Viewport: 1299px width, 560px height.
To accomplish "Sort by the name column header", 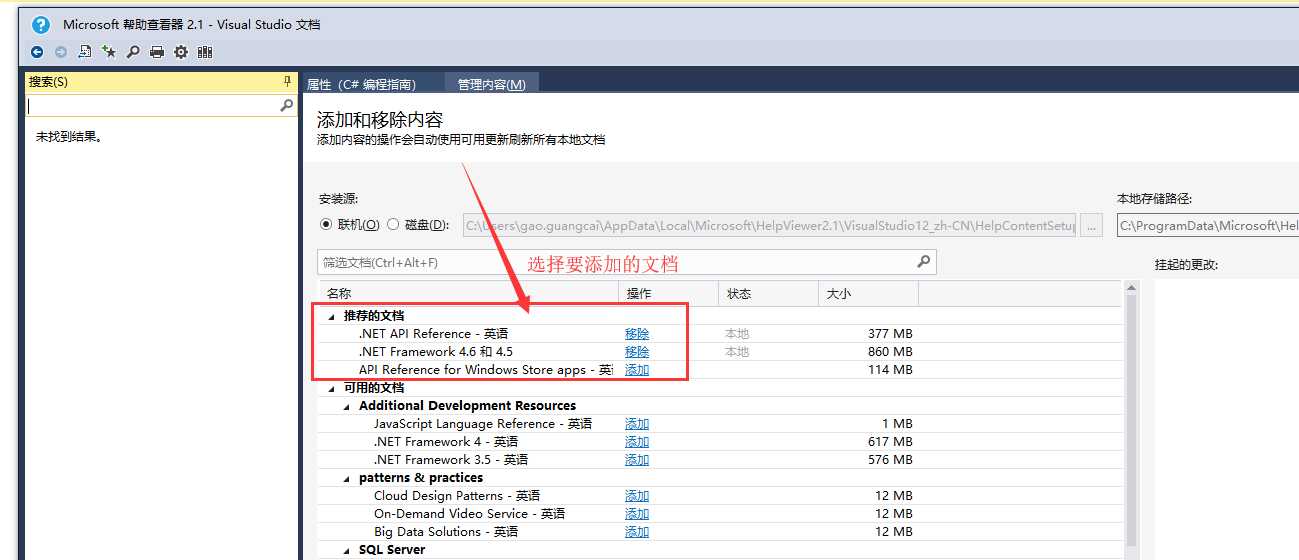I will click(468, 294).
